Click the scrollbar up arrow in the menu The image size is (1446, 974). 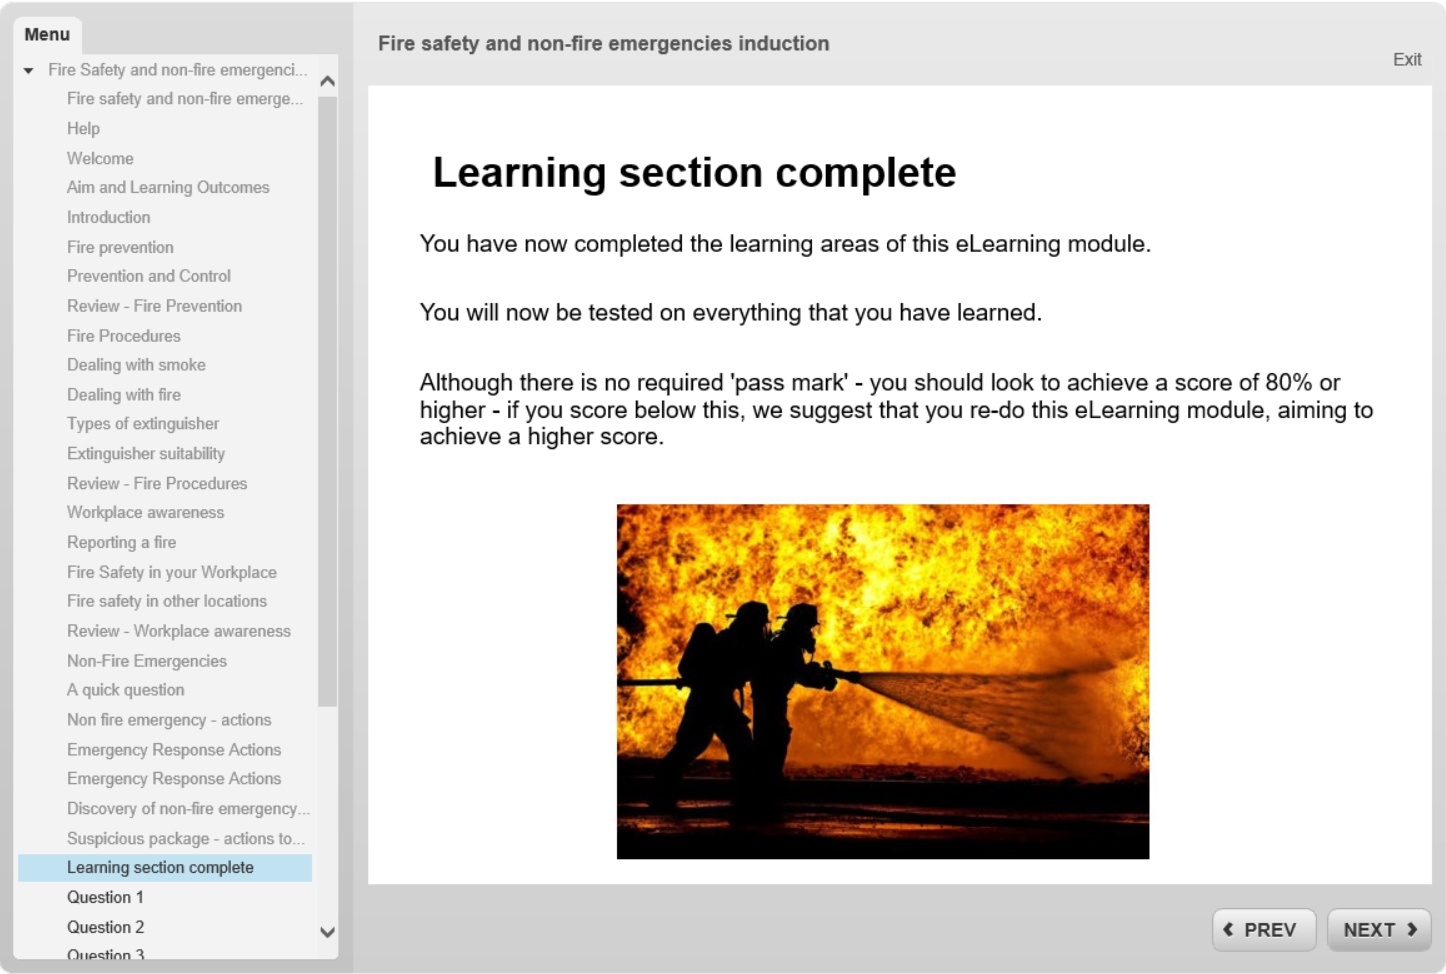(327, 81)
